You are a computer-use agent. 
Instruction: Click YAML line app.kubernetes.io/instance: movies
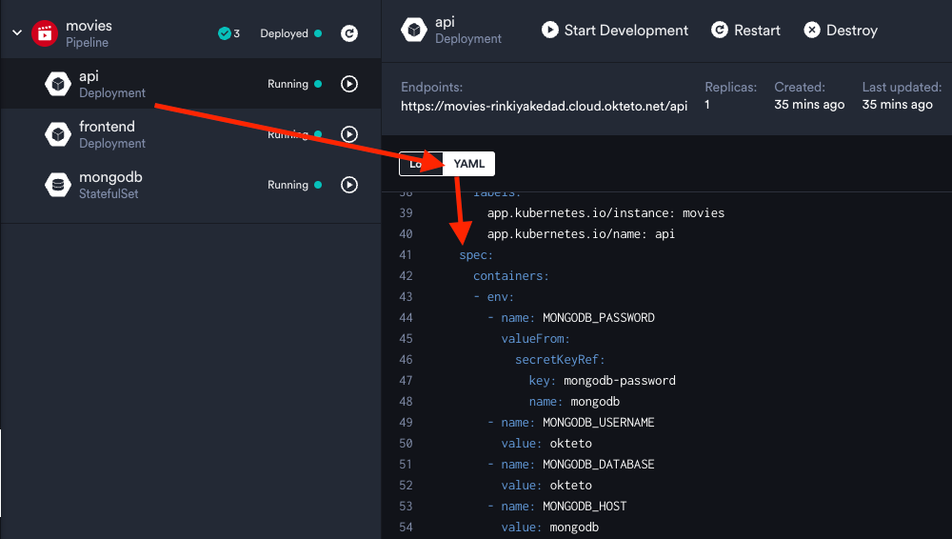[605, 213]
